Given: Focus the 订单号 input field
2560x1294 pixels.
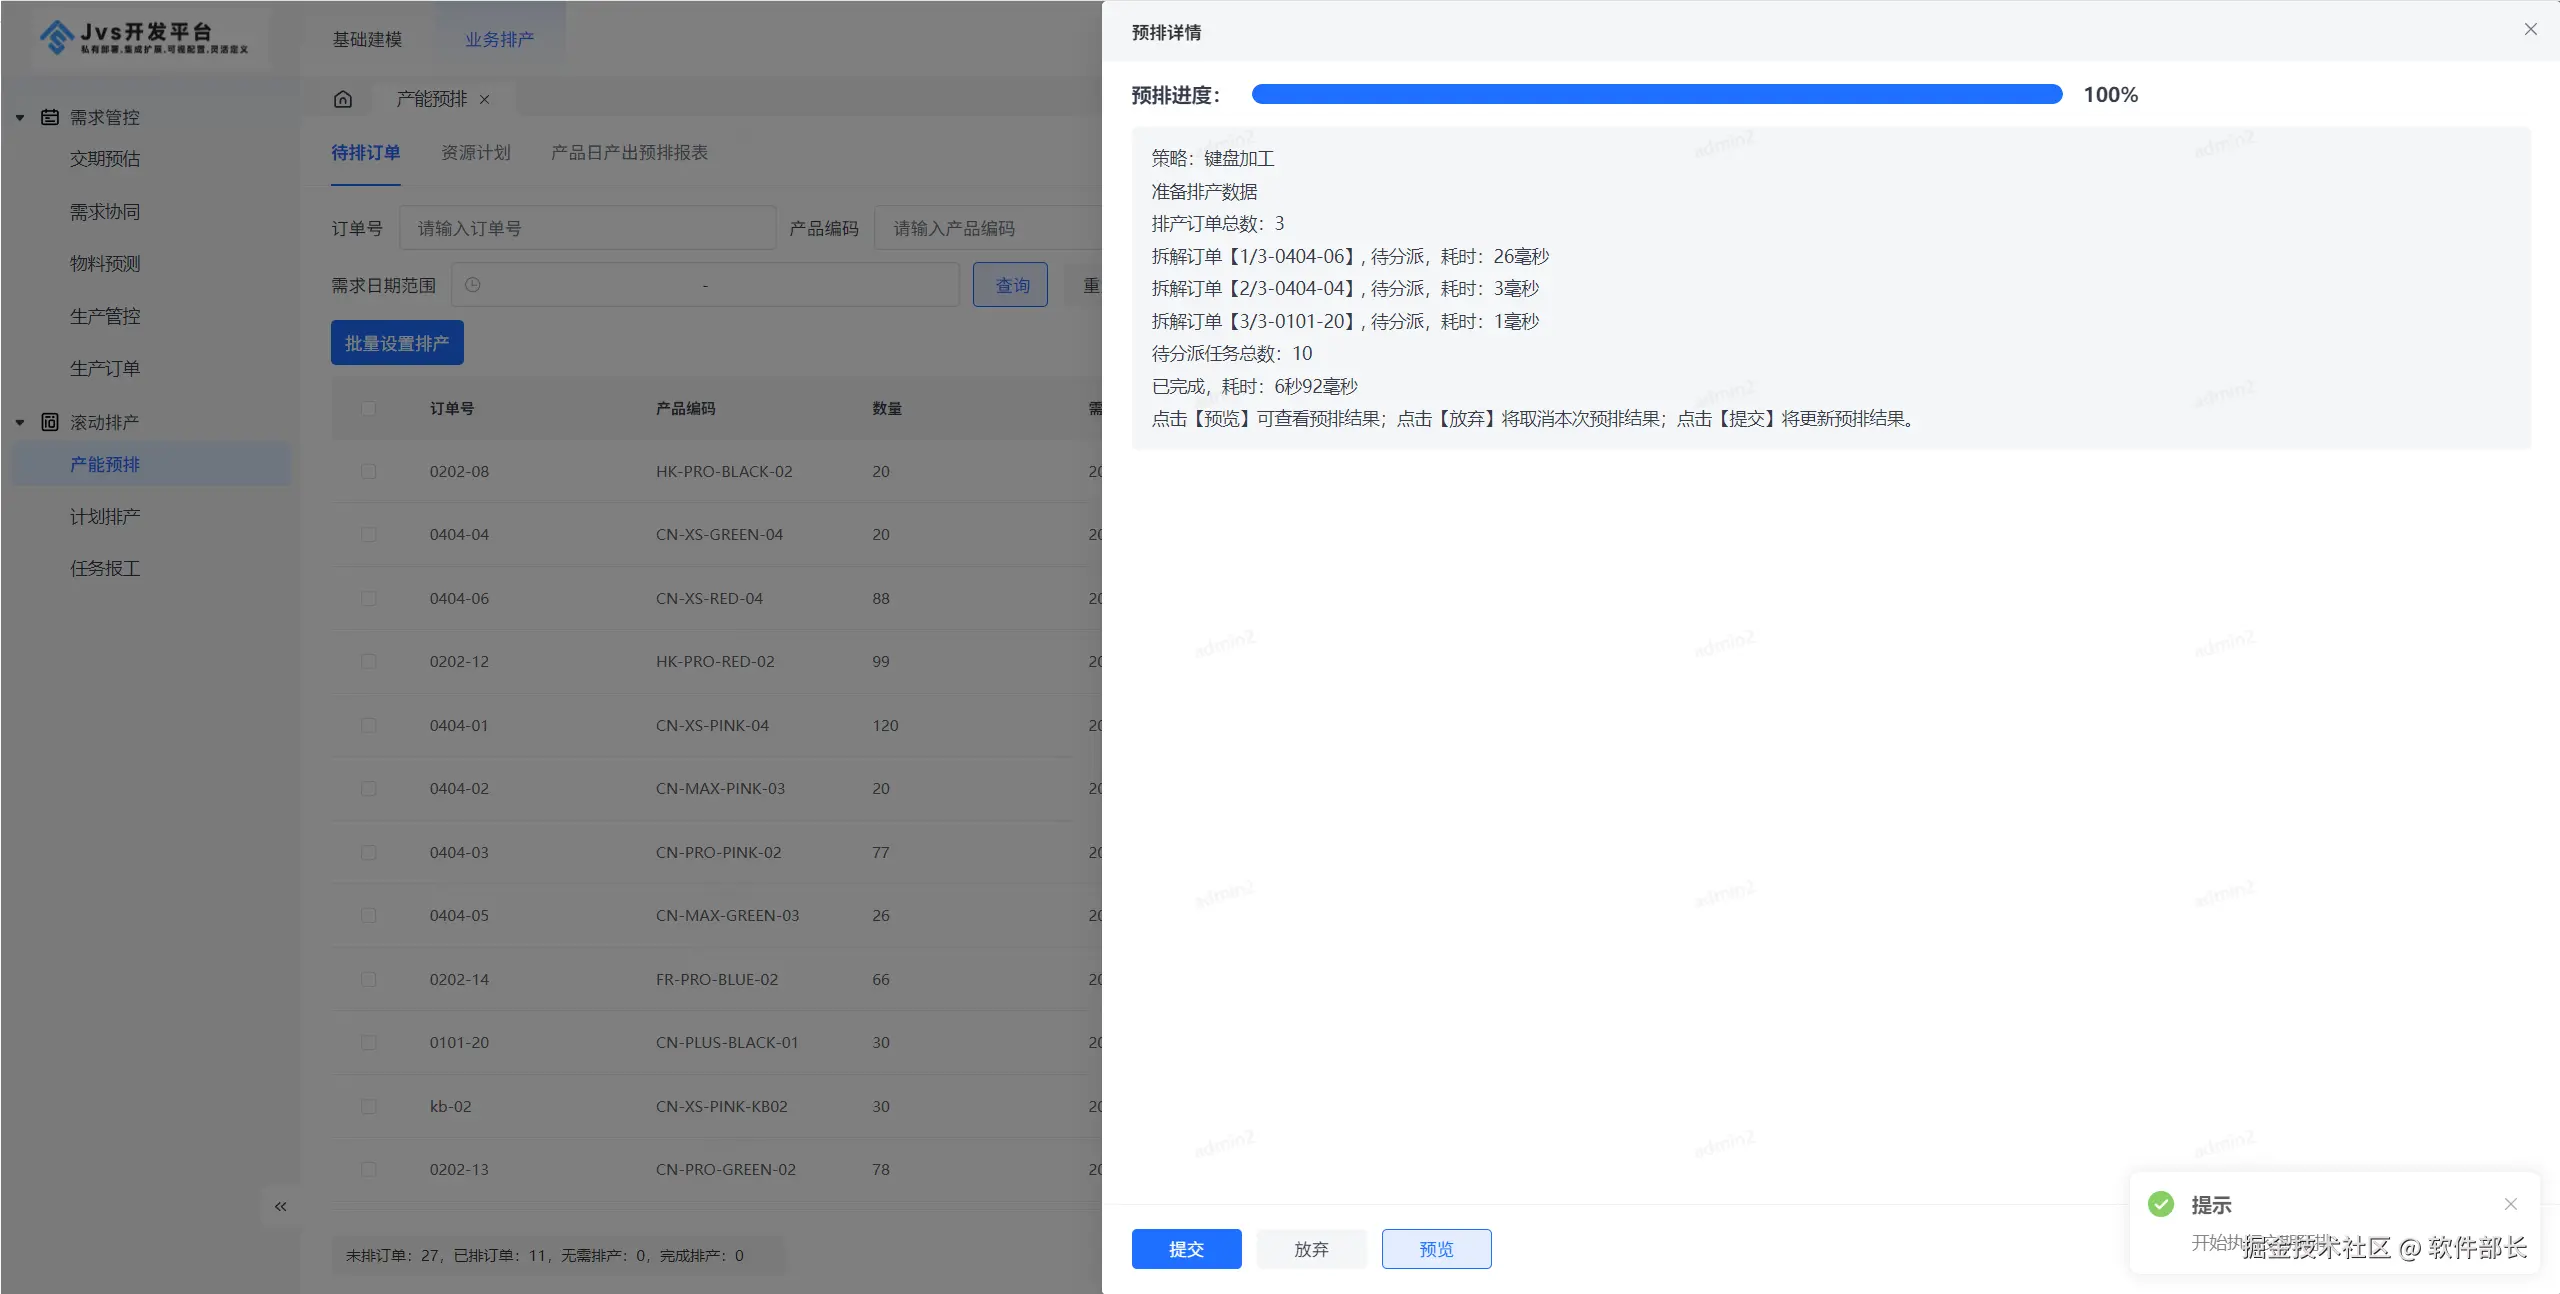Looking at the screenshot, I should (x=588, y=228).
